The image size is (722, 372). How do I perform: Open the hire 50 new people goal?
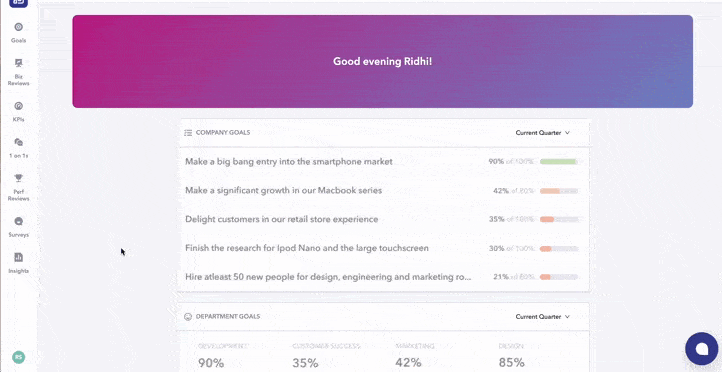[x=328, y=277]
